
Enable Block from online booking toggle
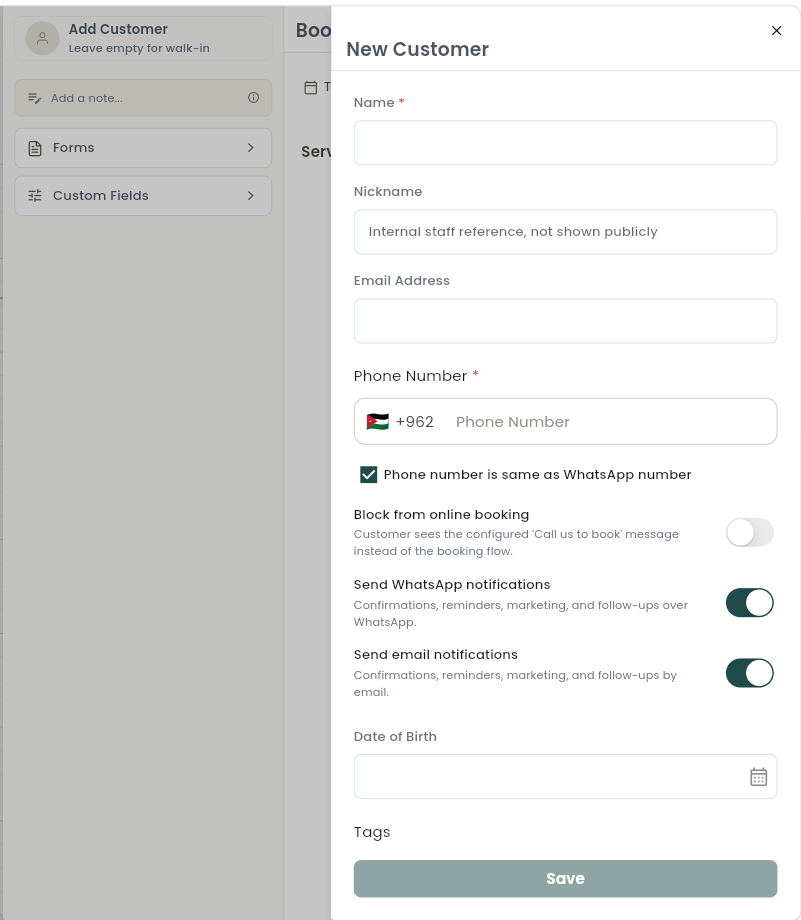click(x=749, y=532)
